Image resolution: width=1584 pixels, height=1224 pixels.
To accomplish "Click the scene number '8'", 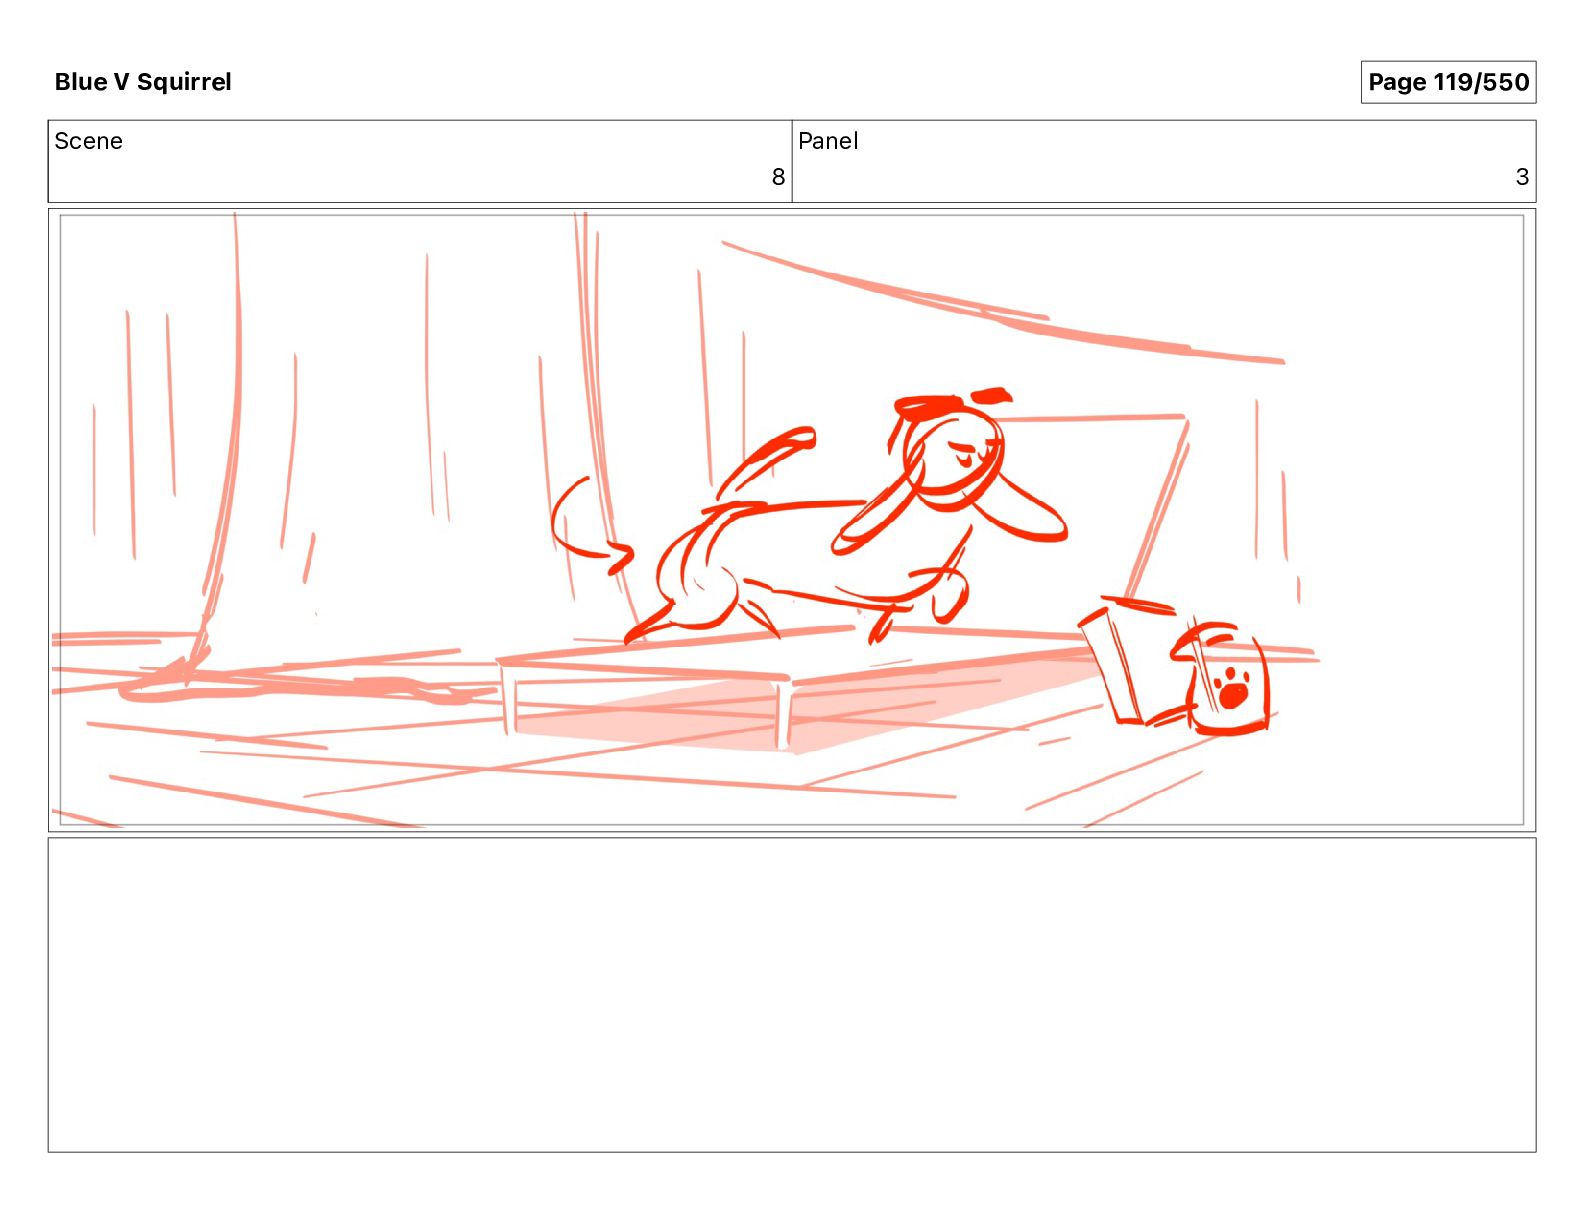I will [778, 177].
